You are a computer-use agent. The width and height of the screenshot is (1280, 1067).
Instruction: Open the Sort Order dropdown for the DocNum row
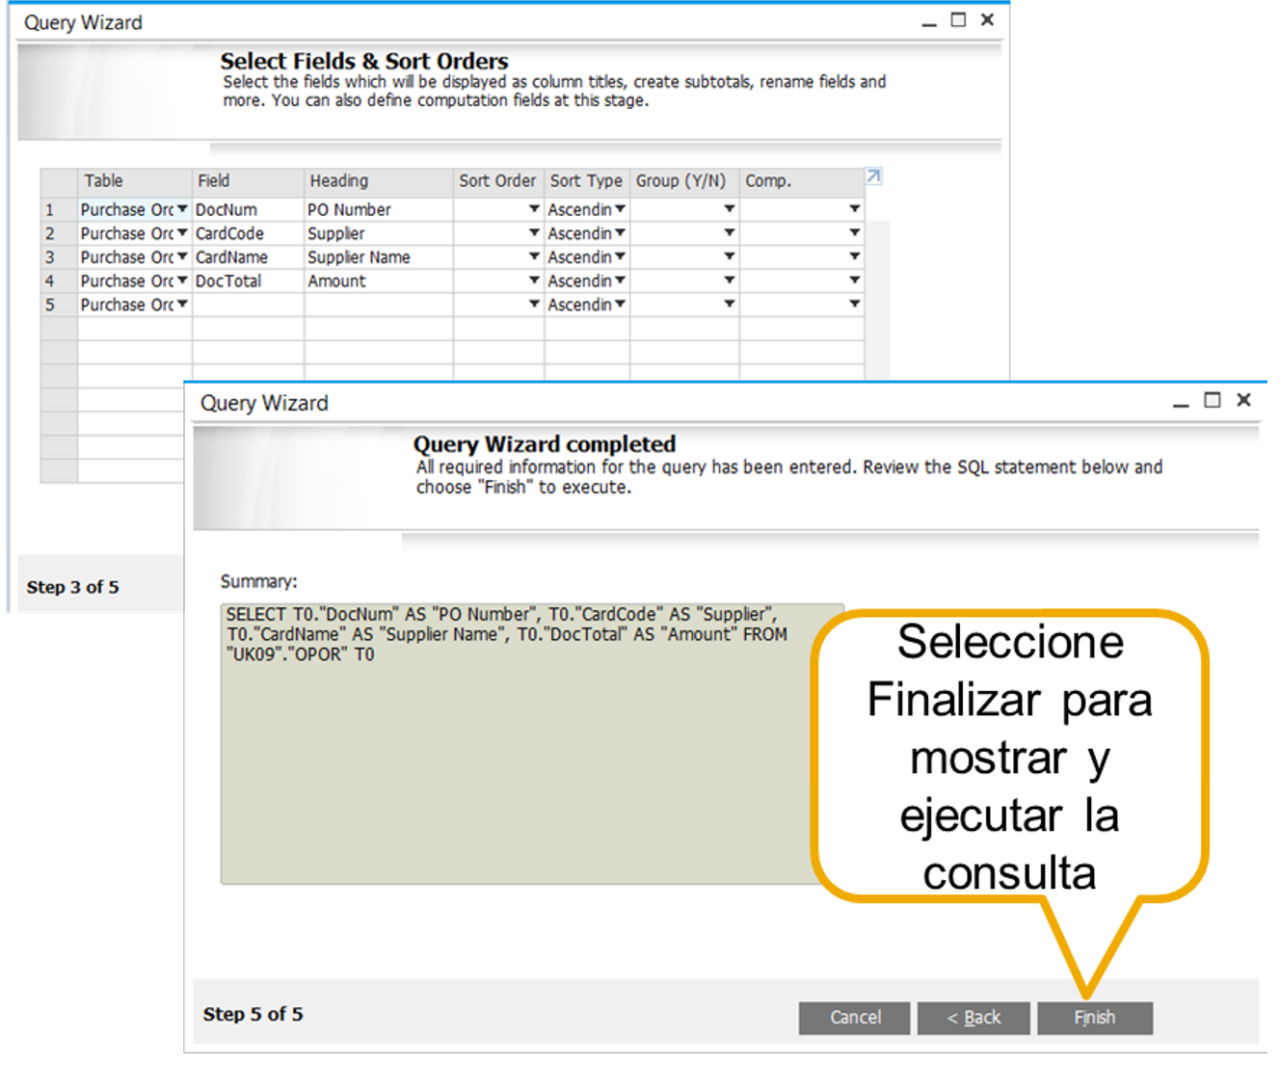pos(533,209)
